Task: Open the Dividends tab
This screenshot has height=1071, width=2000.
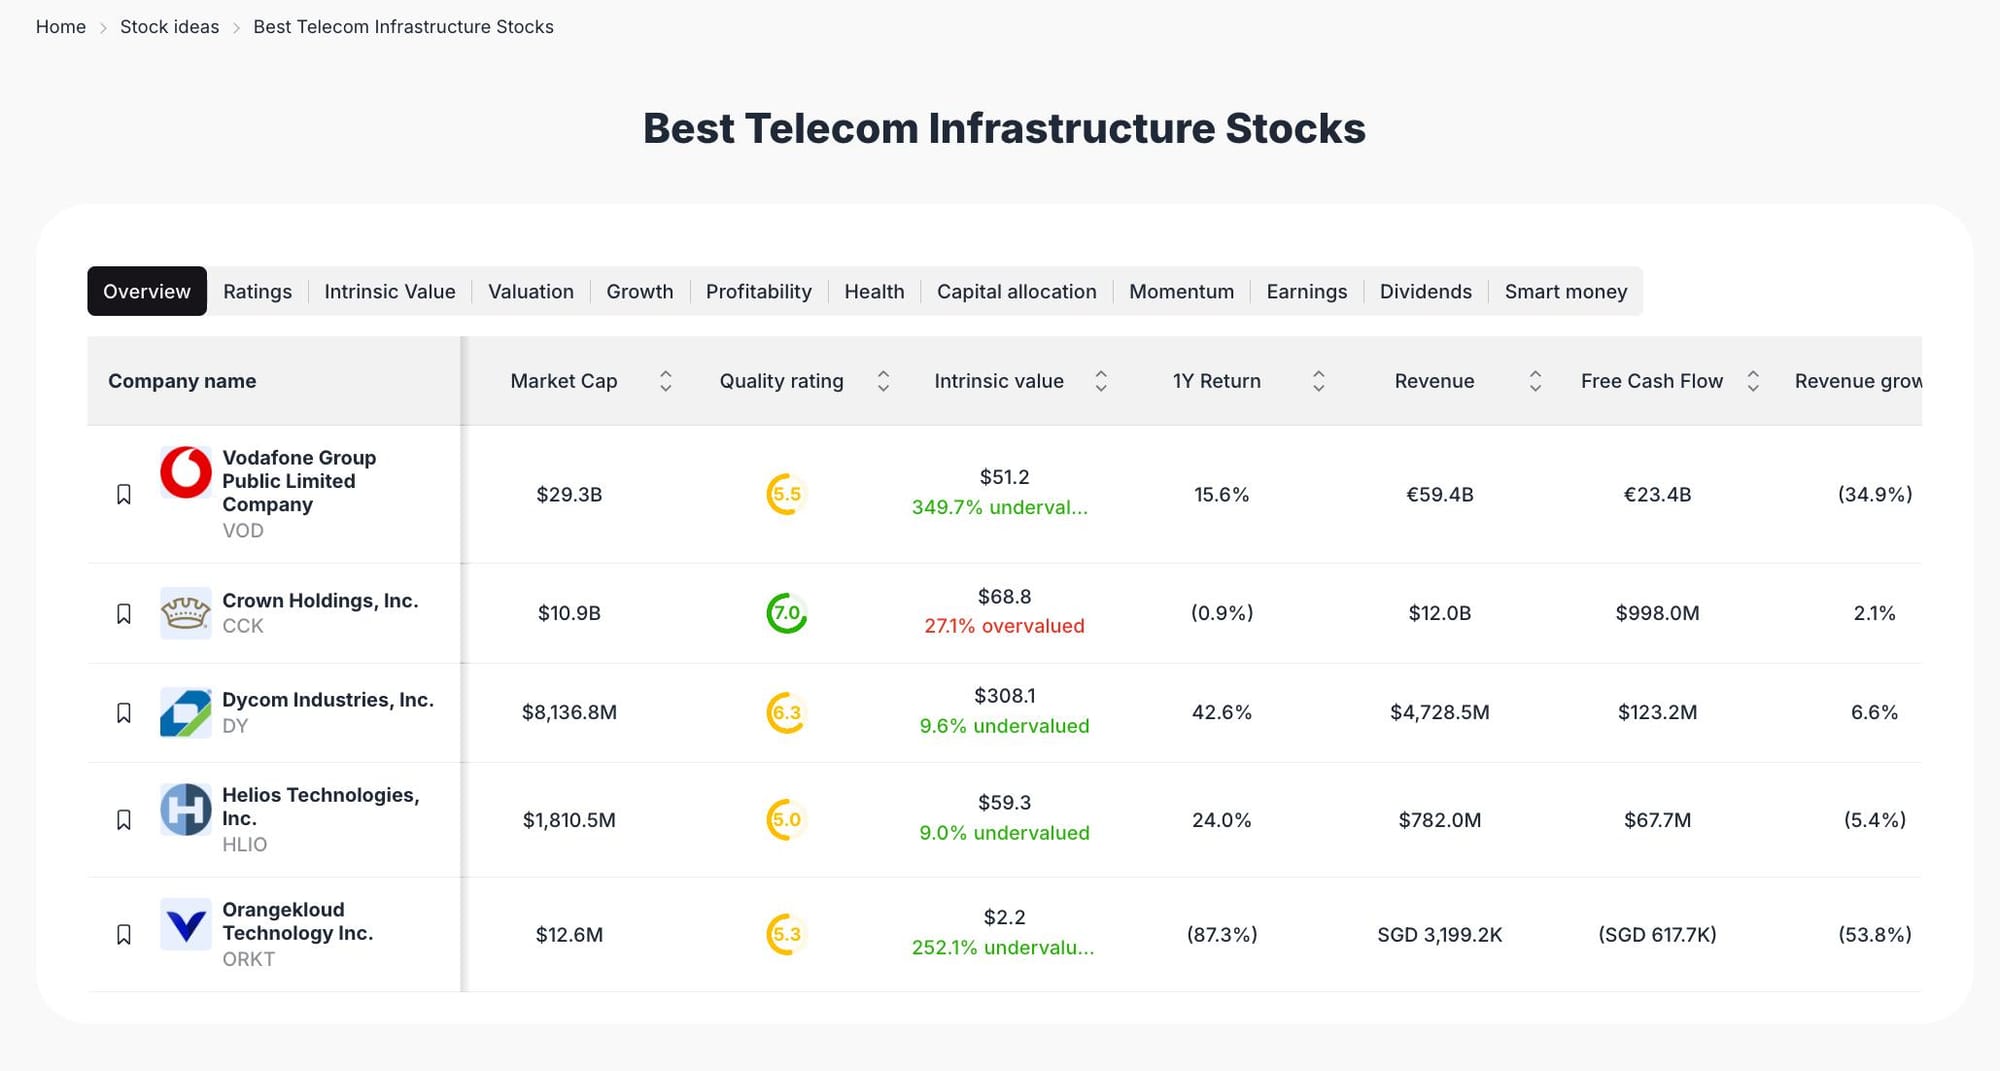Action: [x=1425, y=291]
